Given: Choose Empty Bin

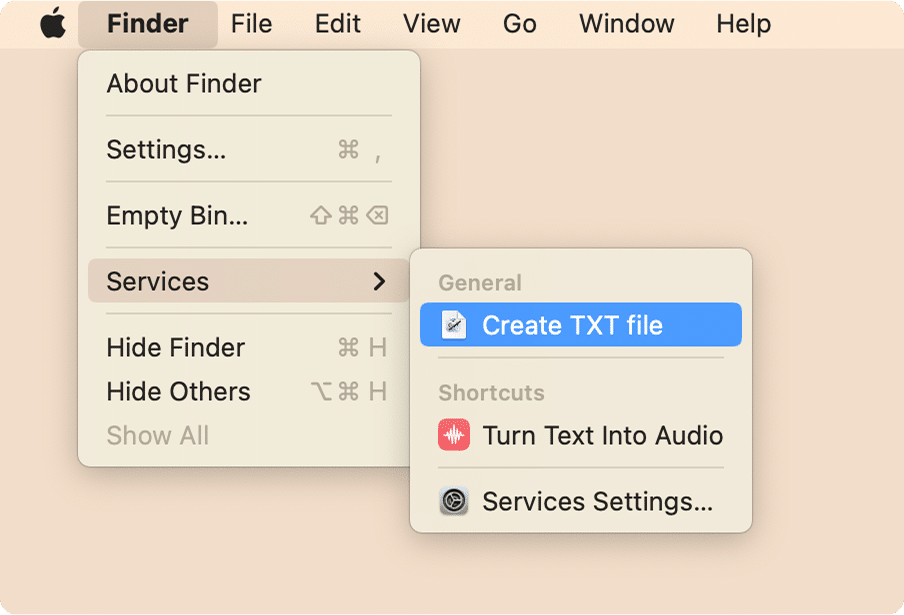Looking at the screenshot, I should tap(177, 216).
